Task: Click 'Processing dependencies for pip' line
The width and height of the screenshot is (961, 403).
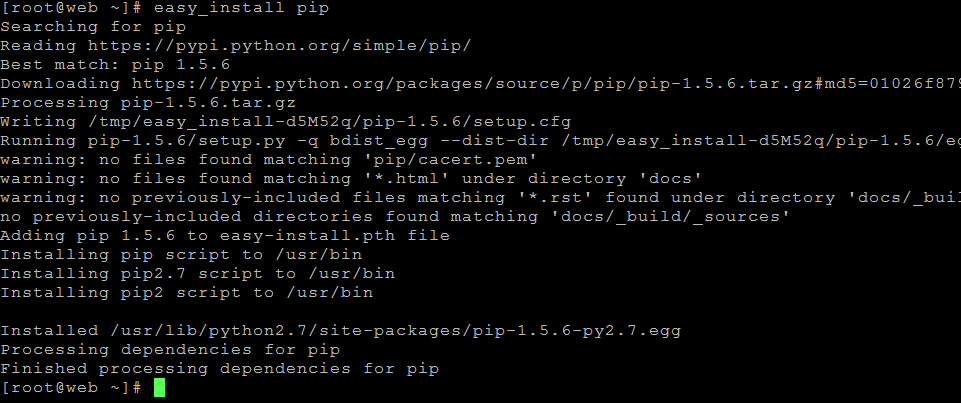Action: (170, 350)
